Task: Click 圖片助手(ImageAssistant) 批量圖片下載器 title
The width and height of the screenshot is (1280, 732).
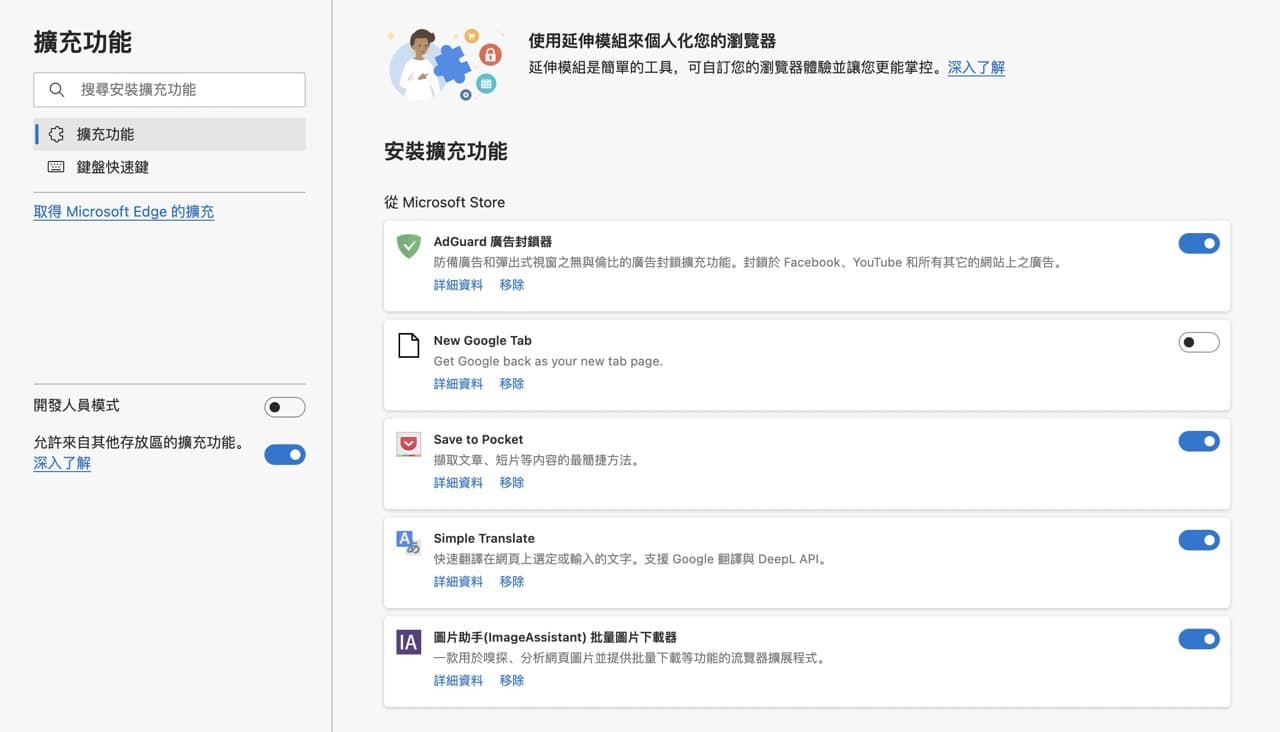Action: [555, 638]
